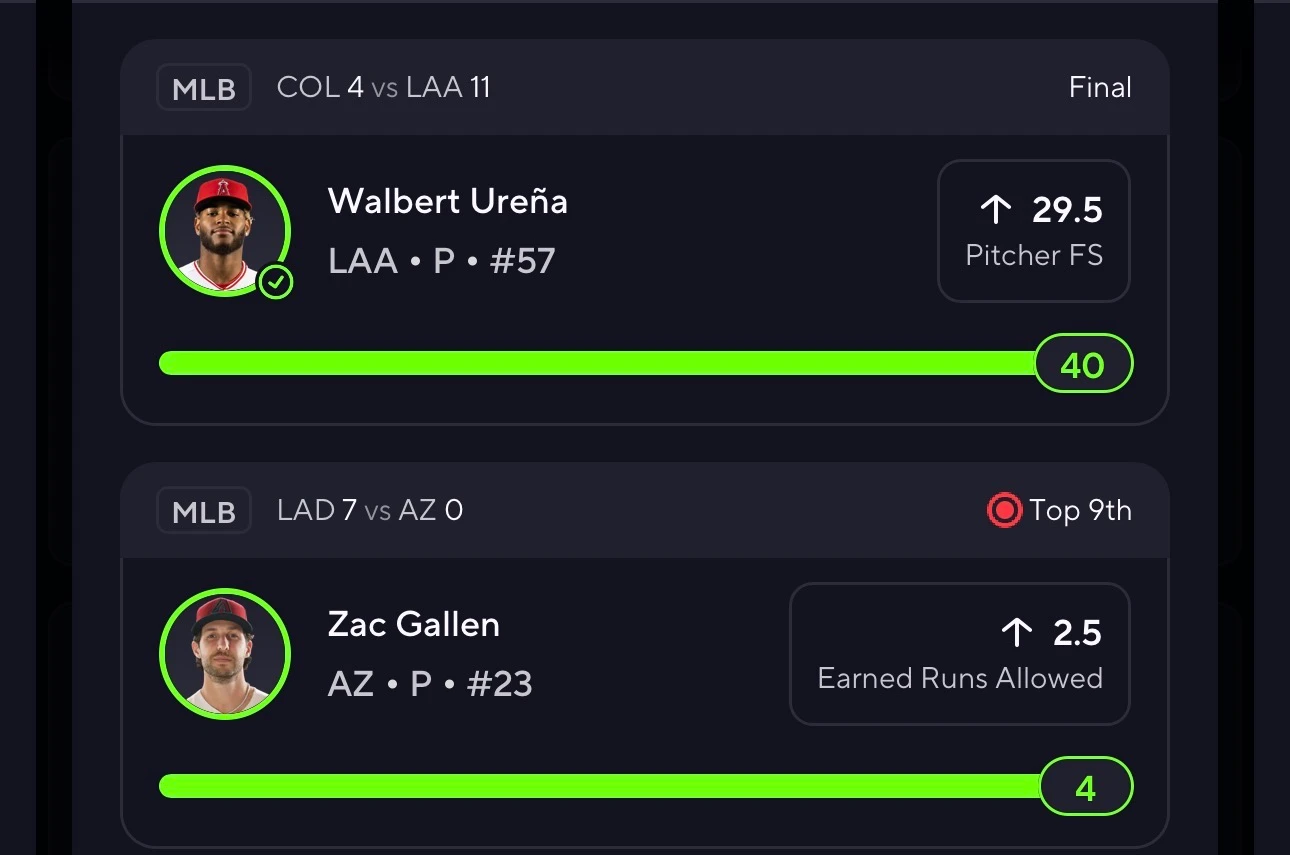Click the up arrow beside 2.5
Screen dimensions: 1290x855
pos(1016,632)
